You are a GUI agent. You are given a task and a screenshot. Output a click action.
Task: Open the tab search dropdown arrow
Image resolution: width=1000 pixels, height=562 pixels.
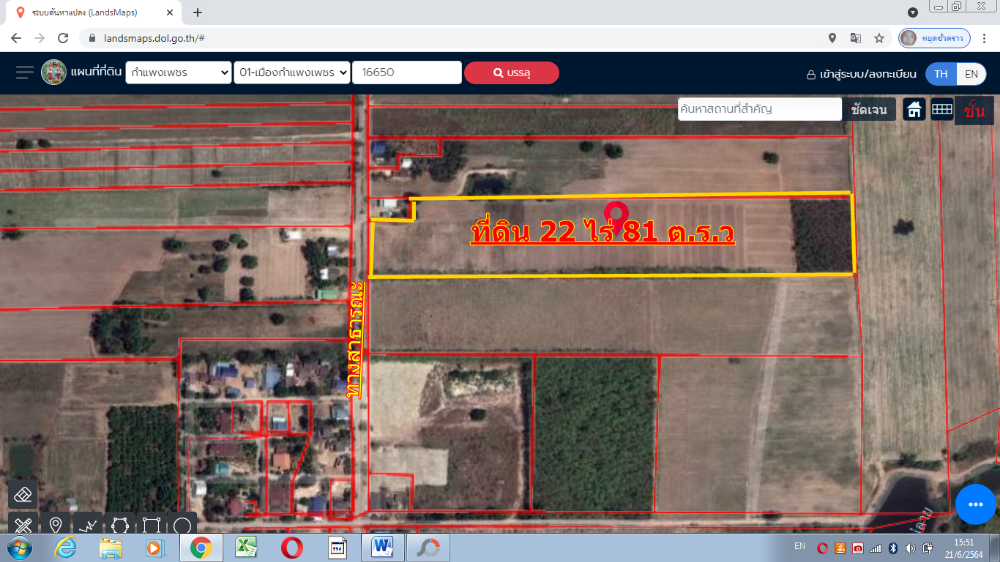913,12
